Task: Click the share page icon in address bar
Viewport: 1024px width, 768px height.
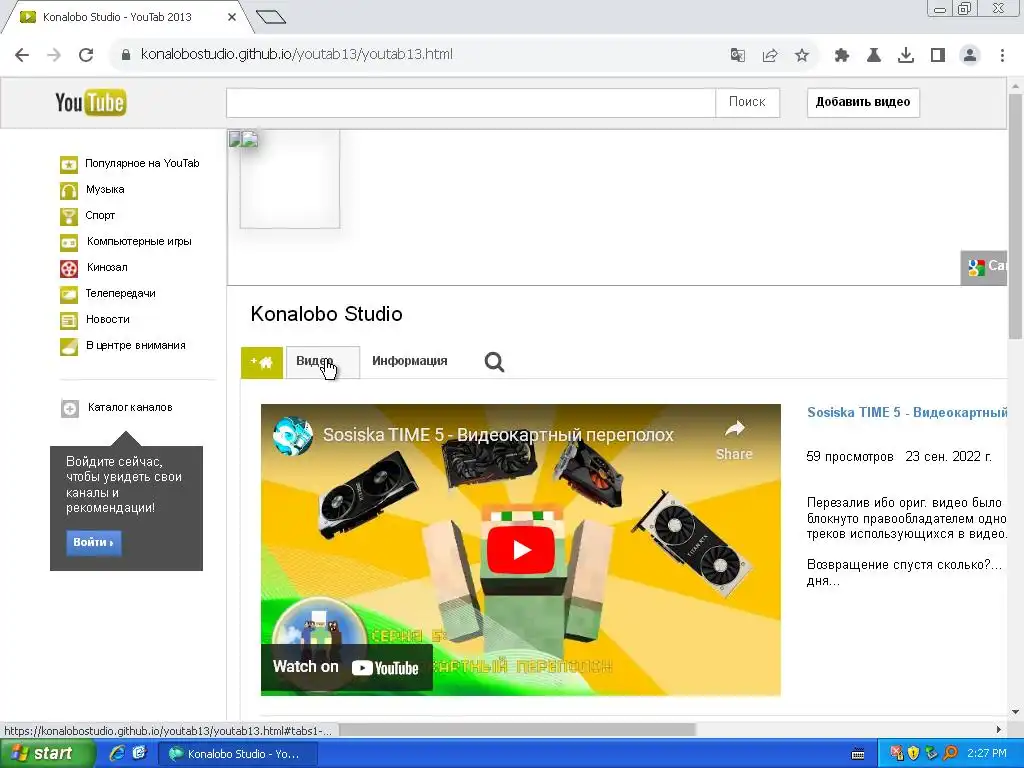Action: tap(770, 56)
